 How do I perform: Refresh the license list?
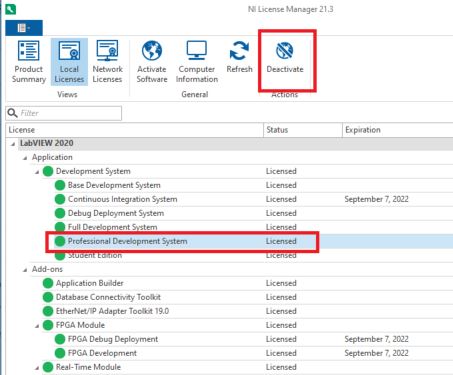(x=239, y=57)
